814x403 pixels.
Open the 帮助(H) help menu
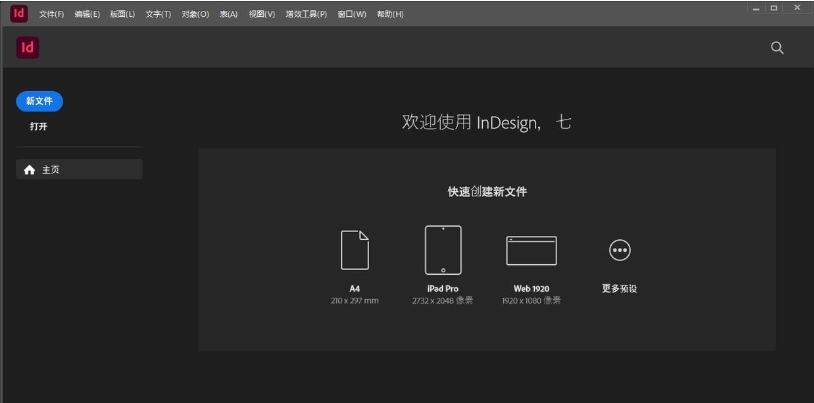[390, 14]
